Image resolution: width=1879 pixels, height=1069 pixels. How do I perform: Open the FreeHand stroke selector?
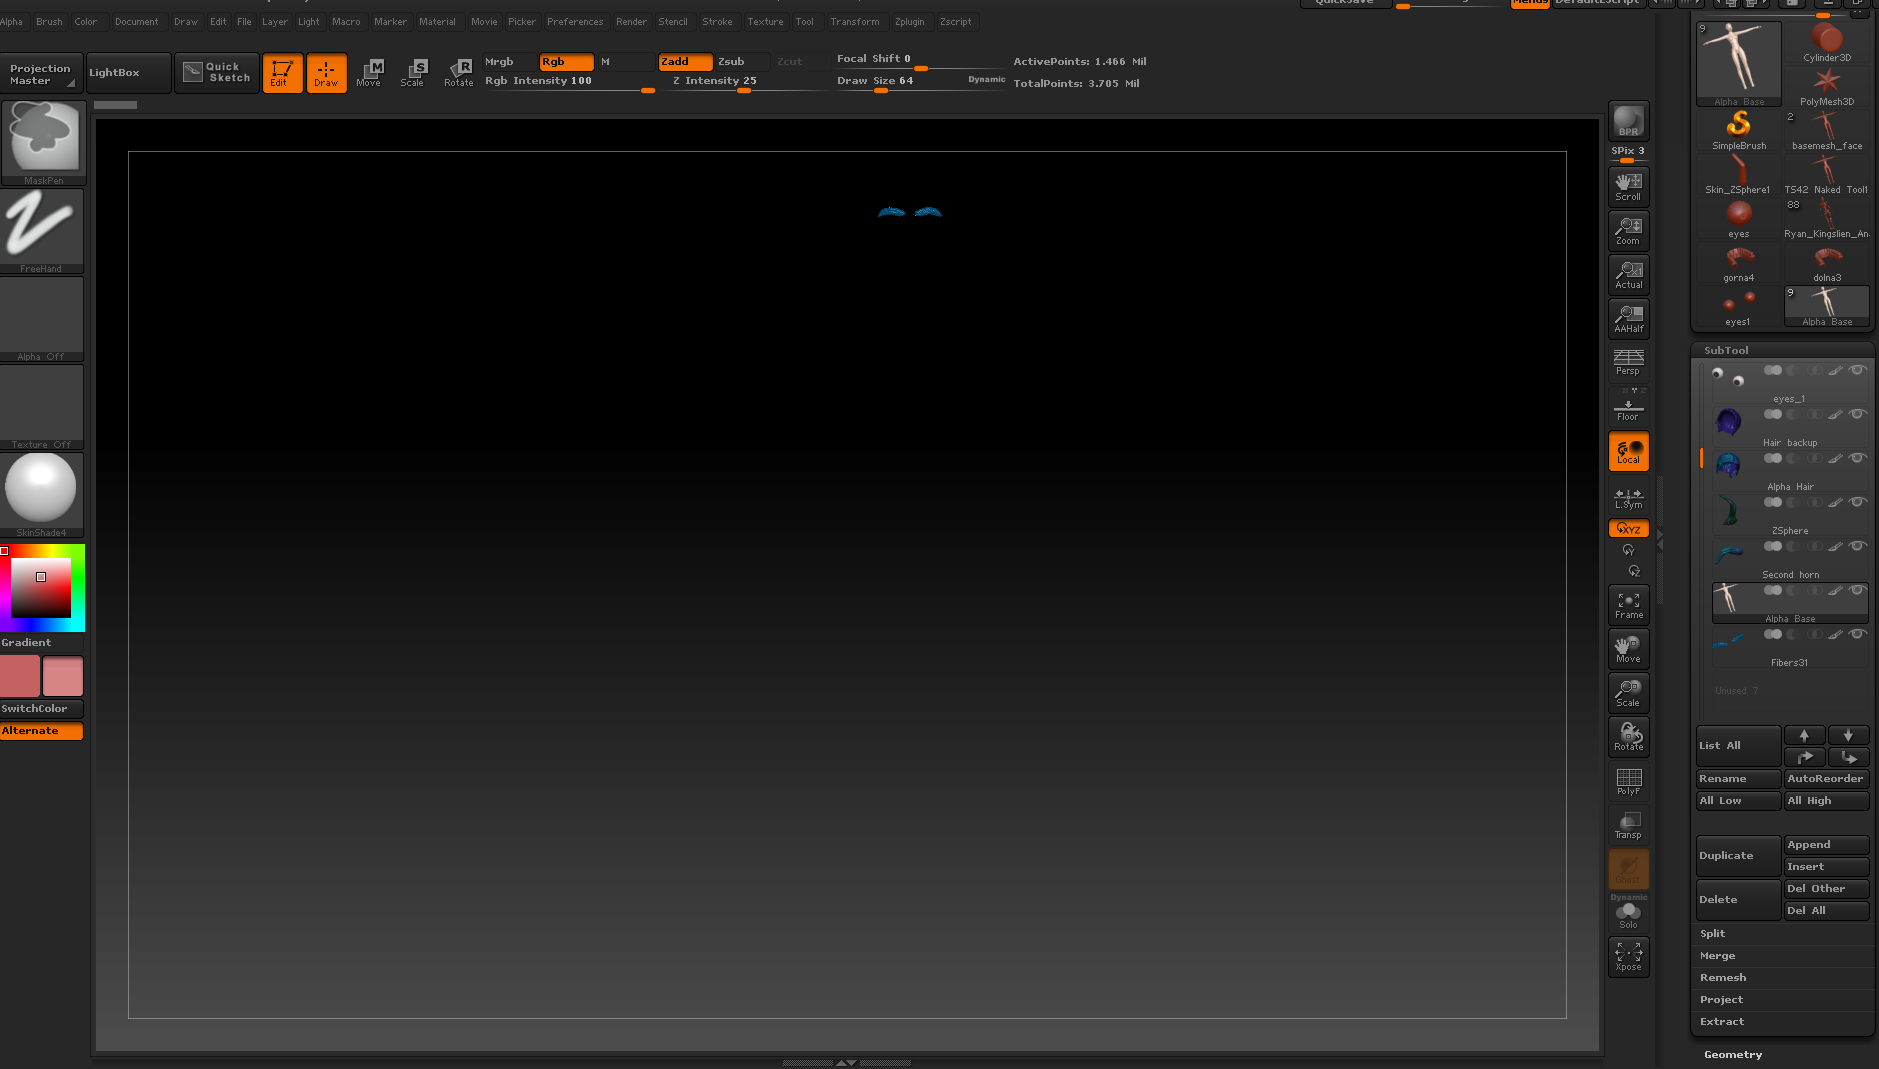(x=42, y=231)
